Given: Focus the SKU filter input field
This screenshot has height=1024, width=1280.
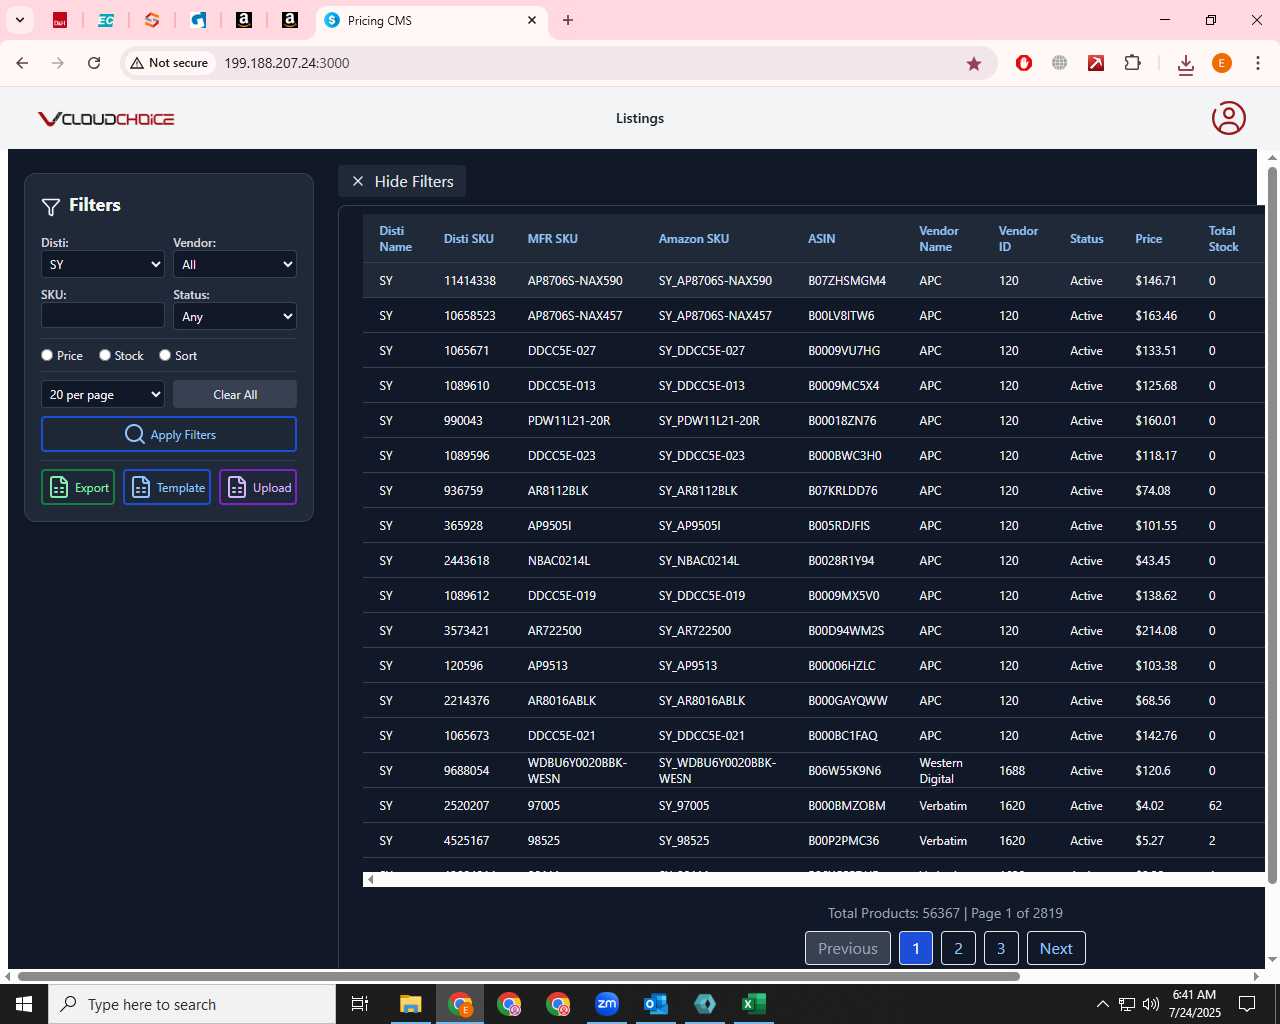Looking at the screenshot, I should (x=103, y=315).
